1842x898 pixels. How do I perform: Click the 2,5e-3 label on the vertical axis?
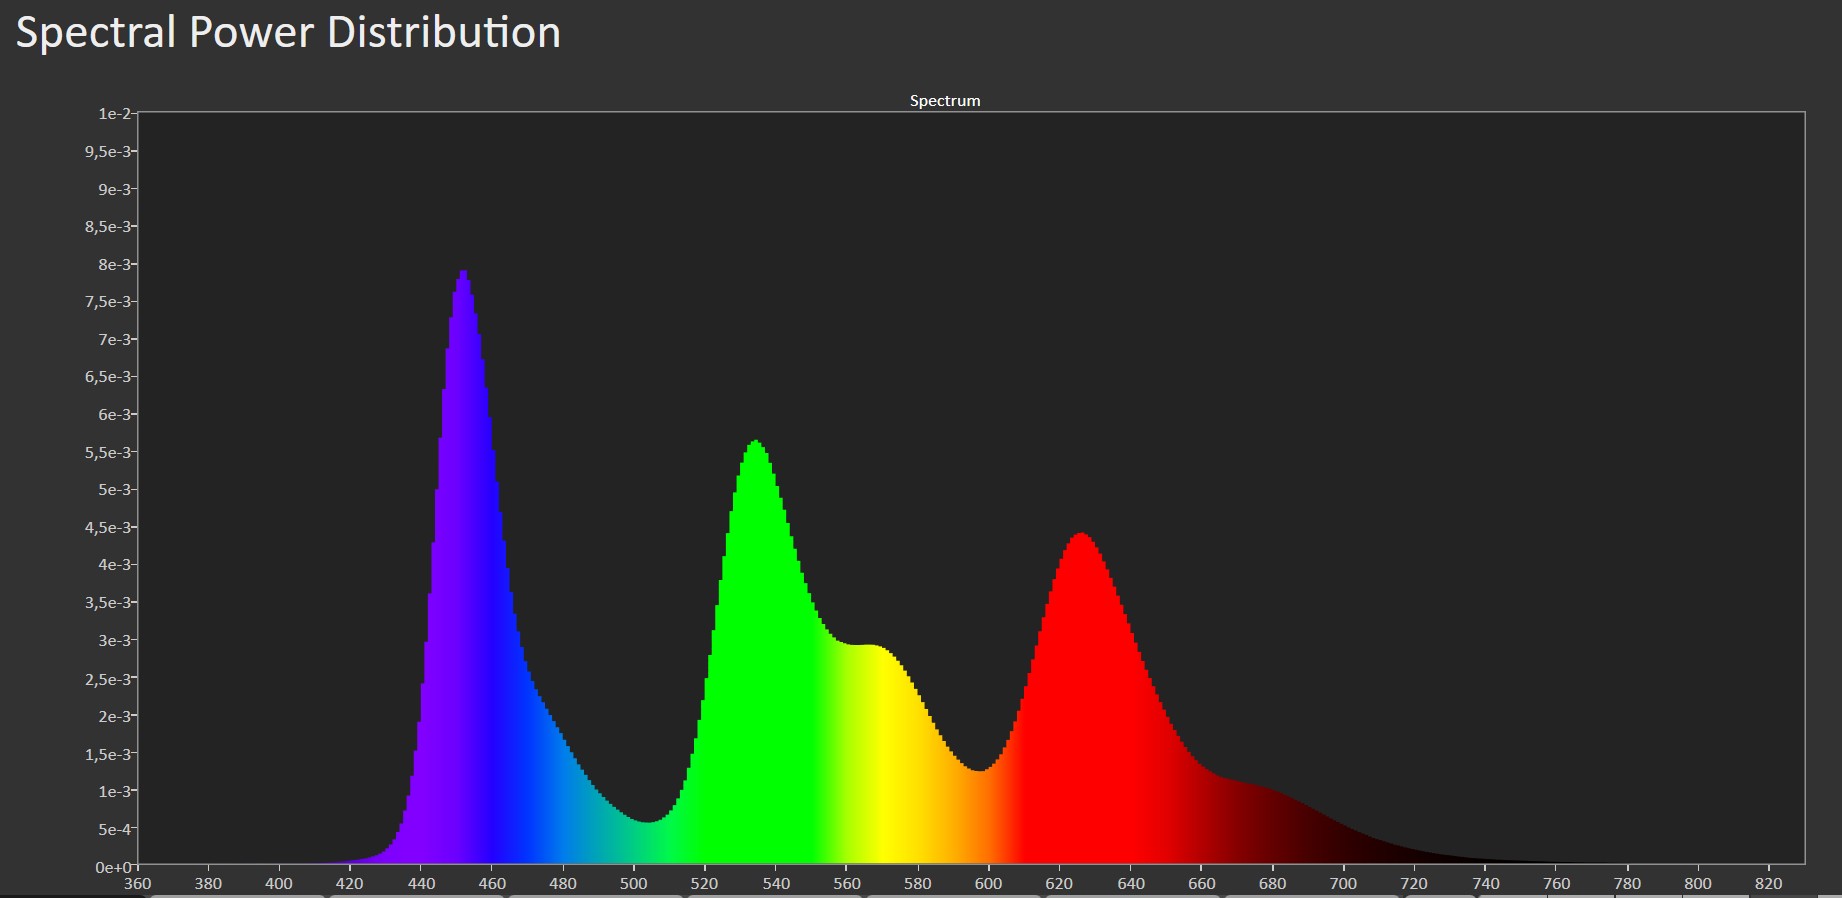click(x=108, y=679)
